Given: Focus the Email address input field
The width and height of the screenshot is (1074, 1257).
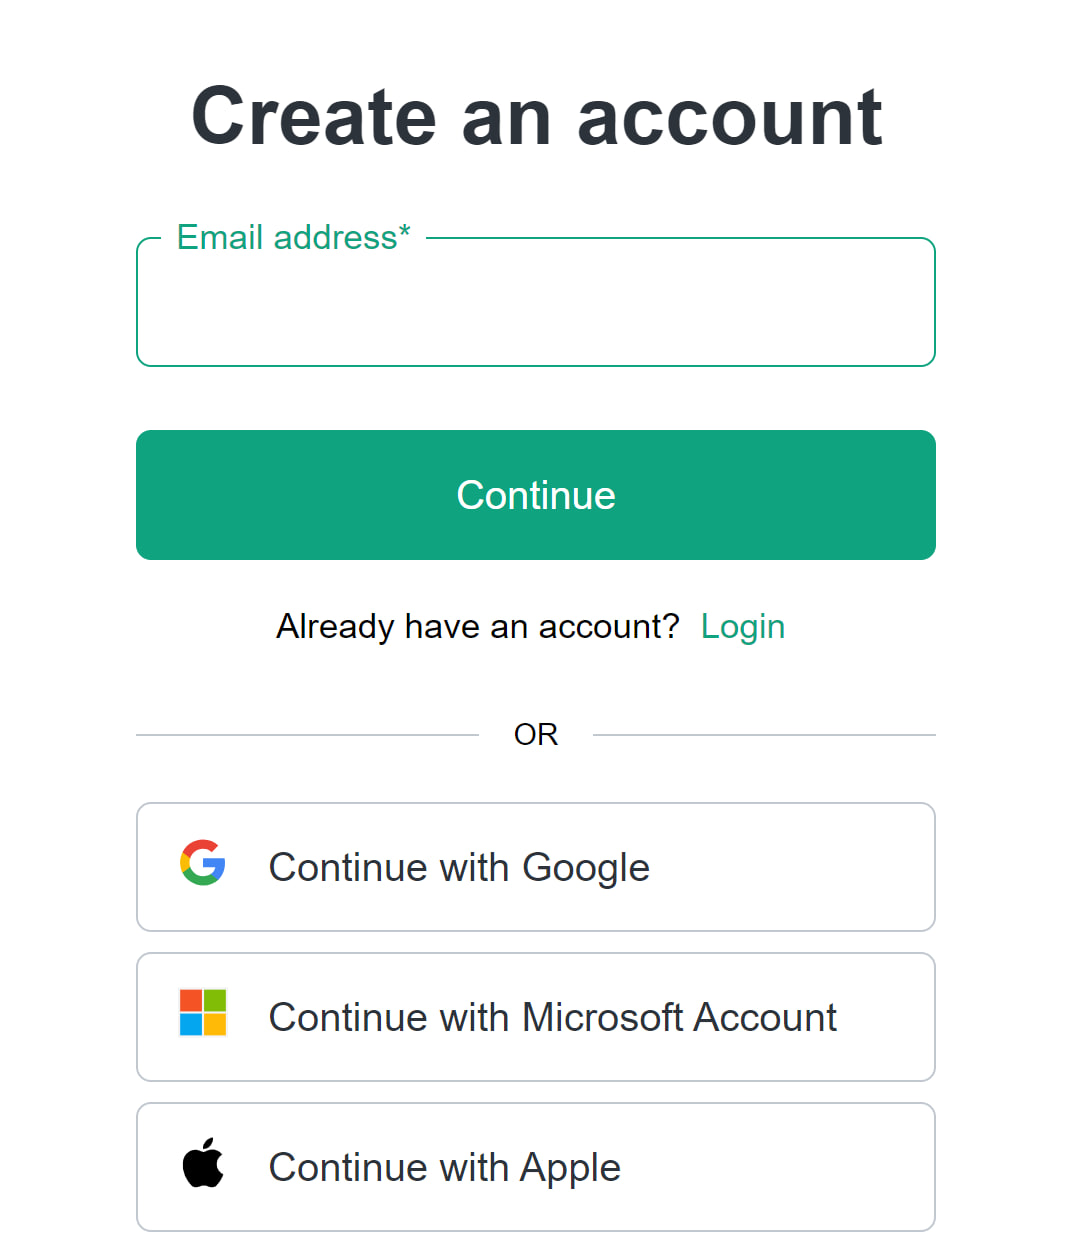Looking at the screenshot, I should (x=536, y=302).
